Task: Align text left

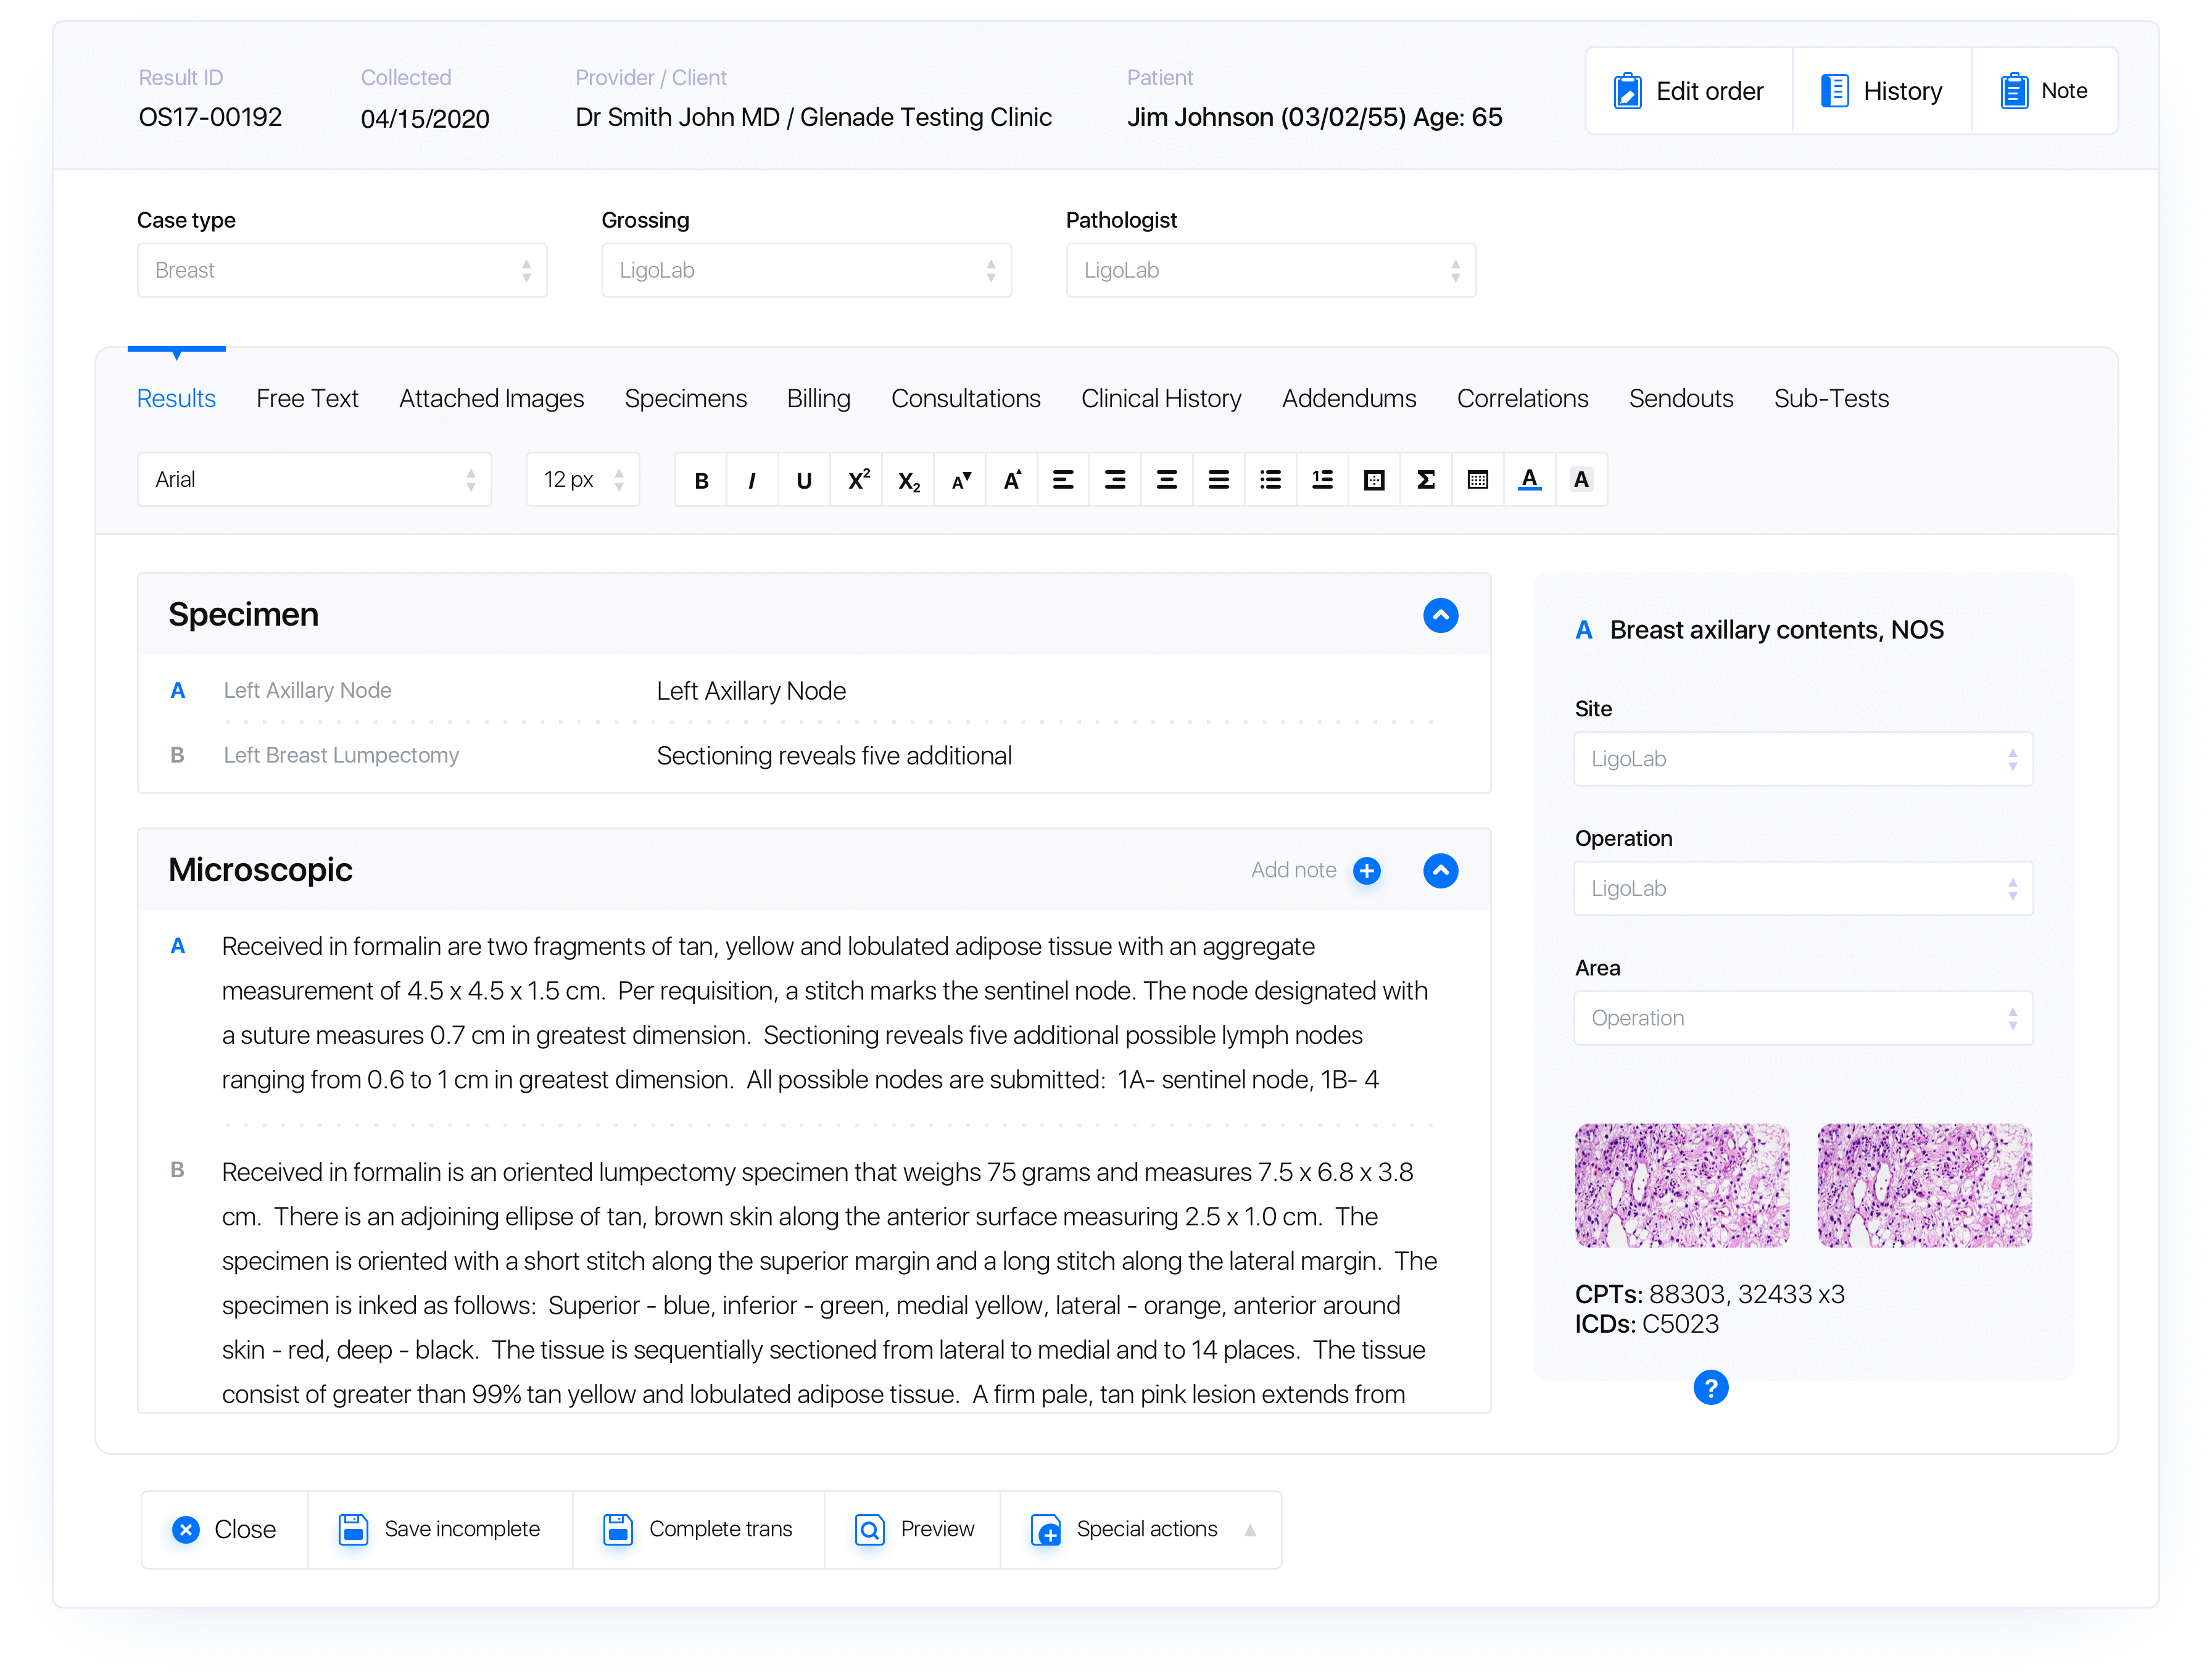Action: tap(1064, 480)
